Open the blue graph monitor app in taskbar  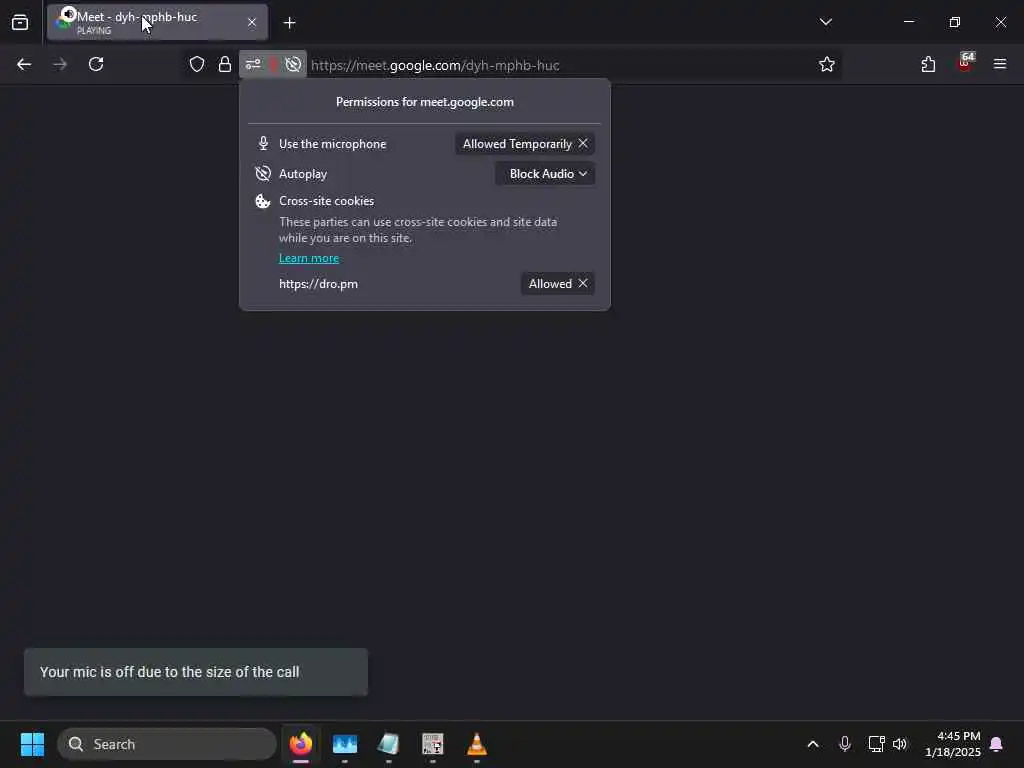345,744
